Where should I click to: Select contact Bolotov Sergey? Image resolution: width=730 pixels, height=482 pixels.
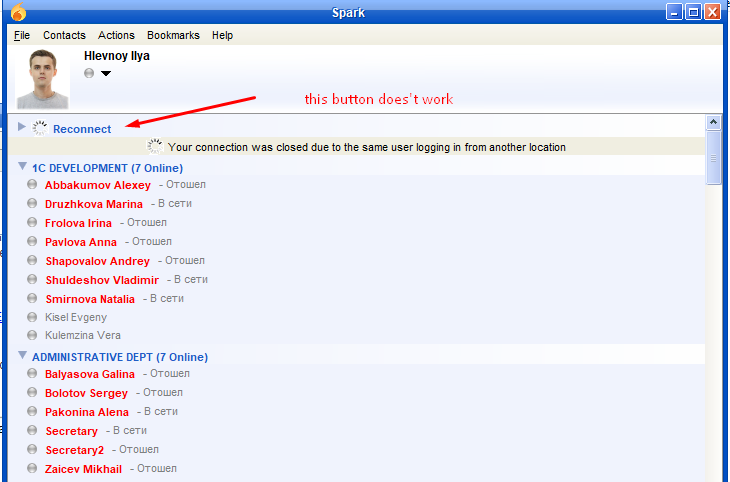click(86, 393)
